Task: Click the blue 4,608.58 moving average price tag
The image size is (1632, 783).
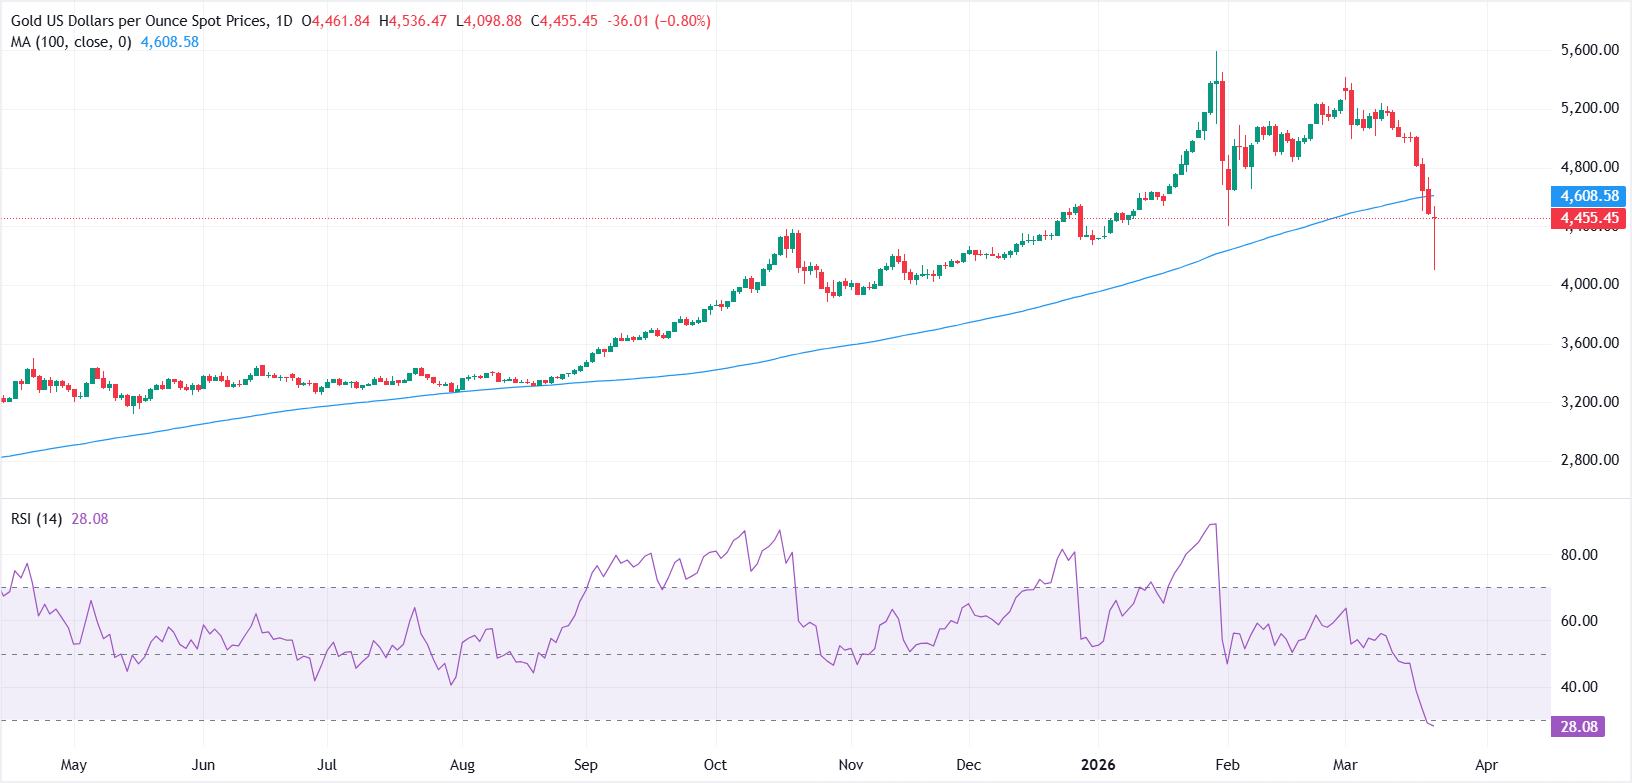Action: tap(1589, 196)
